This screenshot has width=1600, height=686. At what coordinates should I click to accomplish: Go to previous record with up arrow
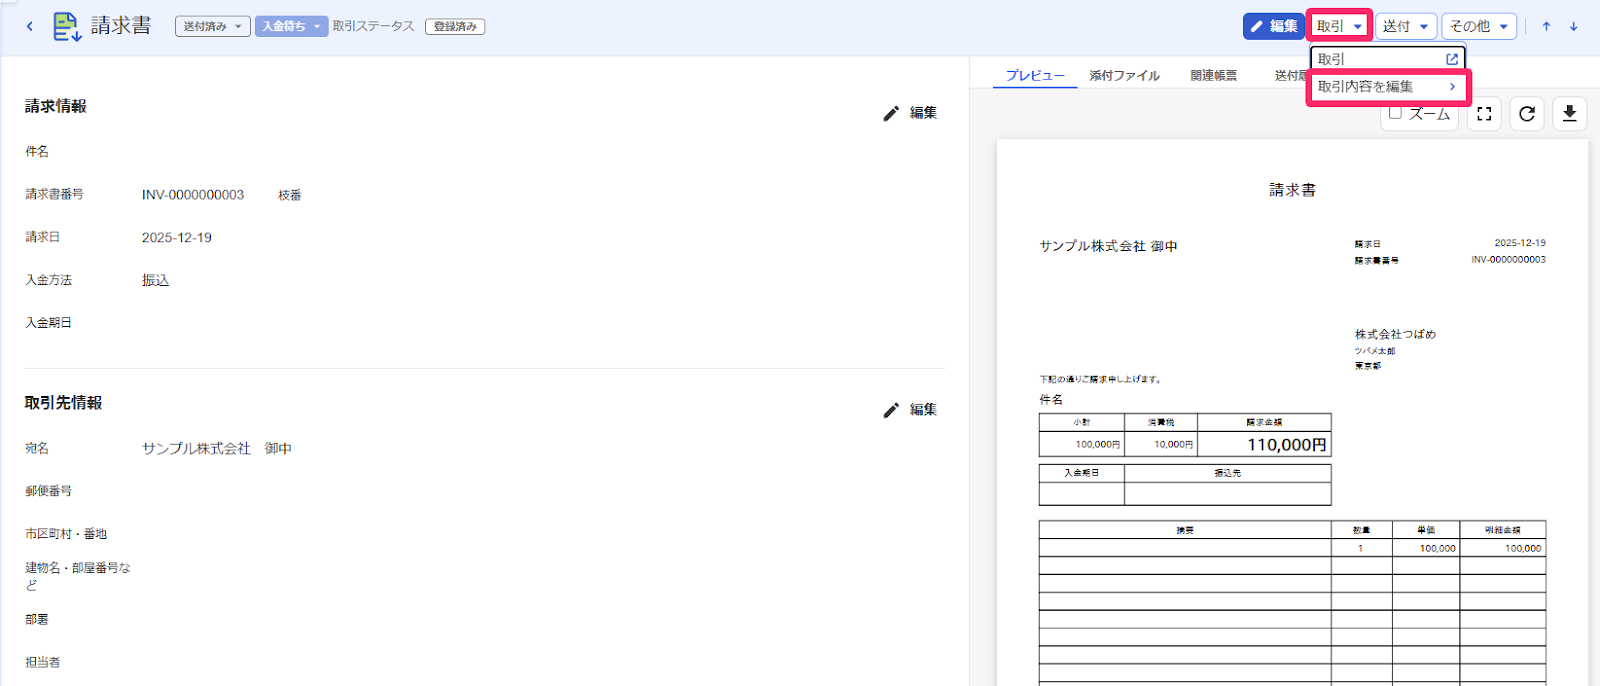click(x=1546, y=27)
